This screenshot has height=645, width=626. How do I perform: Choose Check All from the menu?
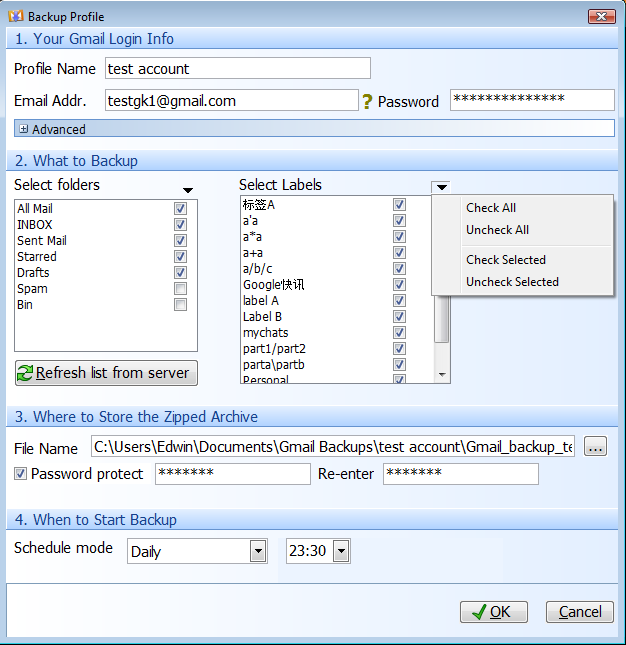tap(491, 208)
